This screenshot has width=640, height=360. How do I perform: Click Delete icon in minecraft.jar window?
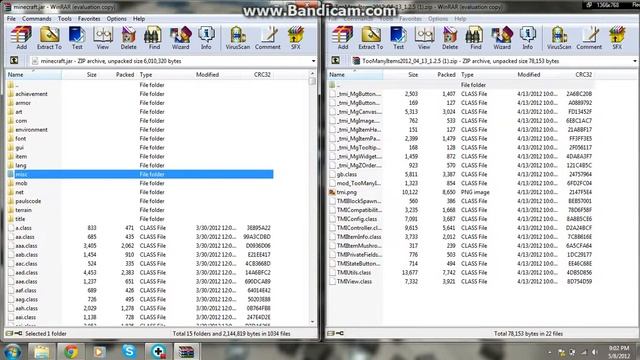[x=128, y=38]
